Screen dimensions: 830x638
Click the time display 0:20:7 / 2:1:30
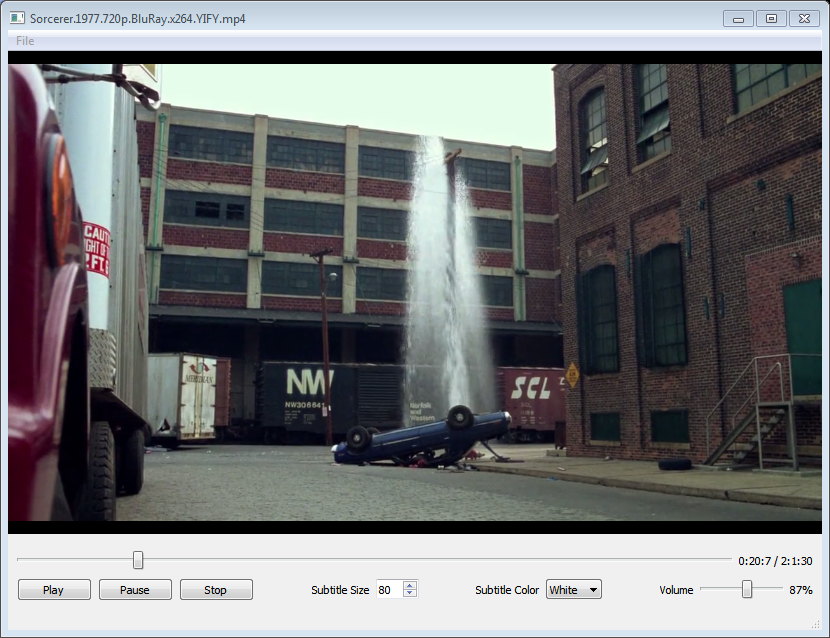click(775, 561)
